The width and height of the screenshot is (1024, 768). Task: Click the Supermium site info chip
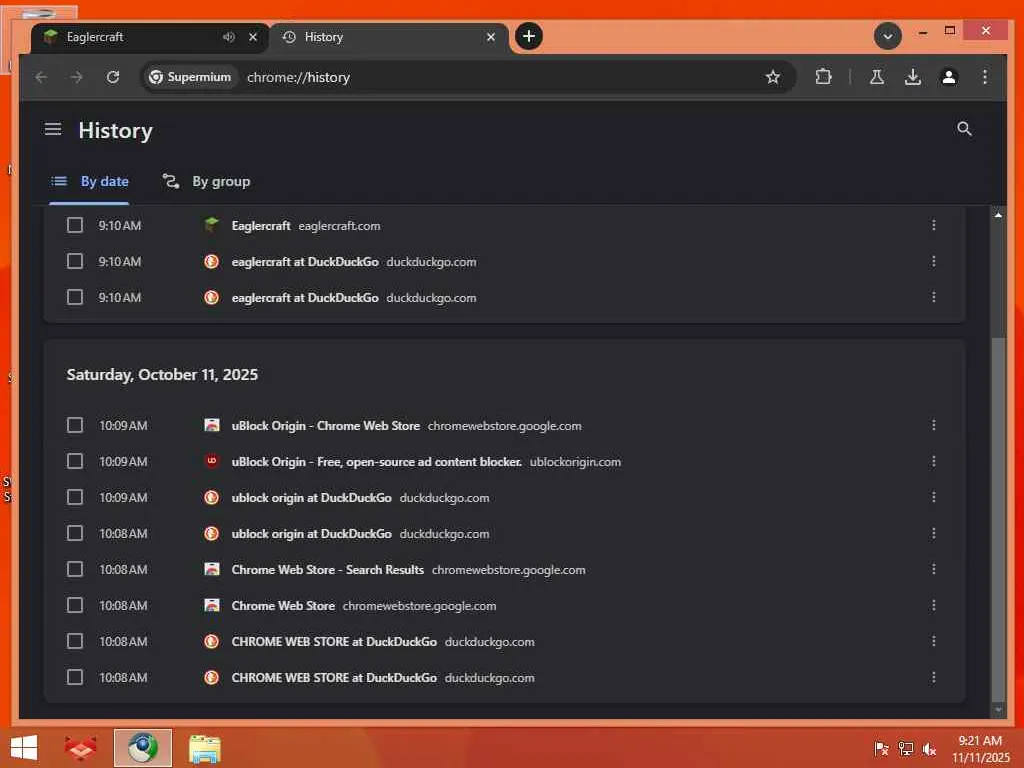click(190, 77)
